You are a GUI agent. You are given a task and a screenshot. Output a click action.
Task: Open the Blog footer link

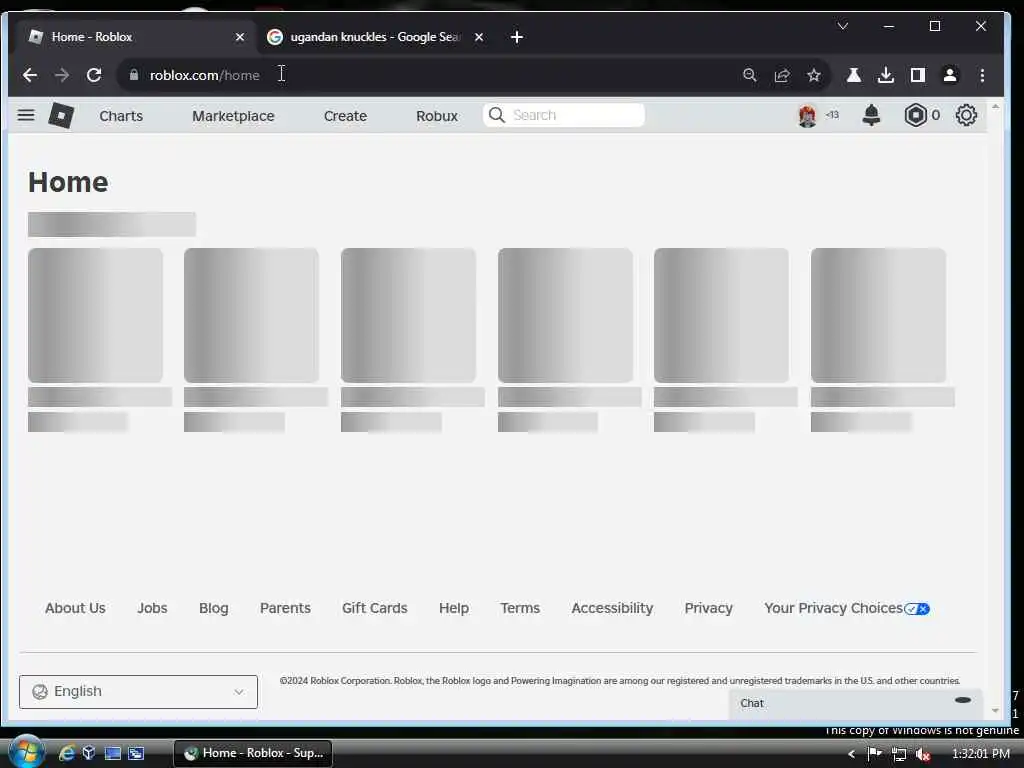214,608
